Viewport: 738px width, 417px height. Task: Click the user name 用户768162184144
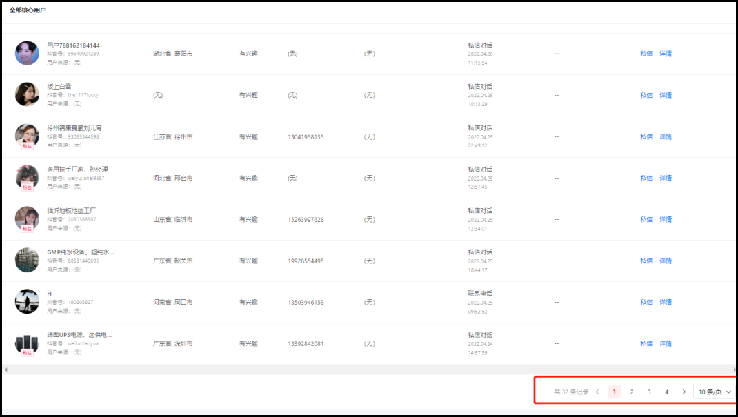pyautogui.click(x=73, y=46)
